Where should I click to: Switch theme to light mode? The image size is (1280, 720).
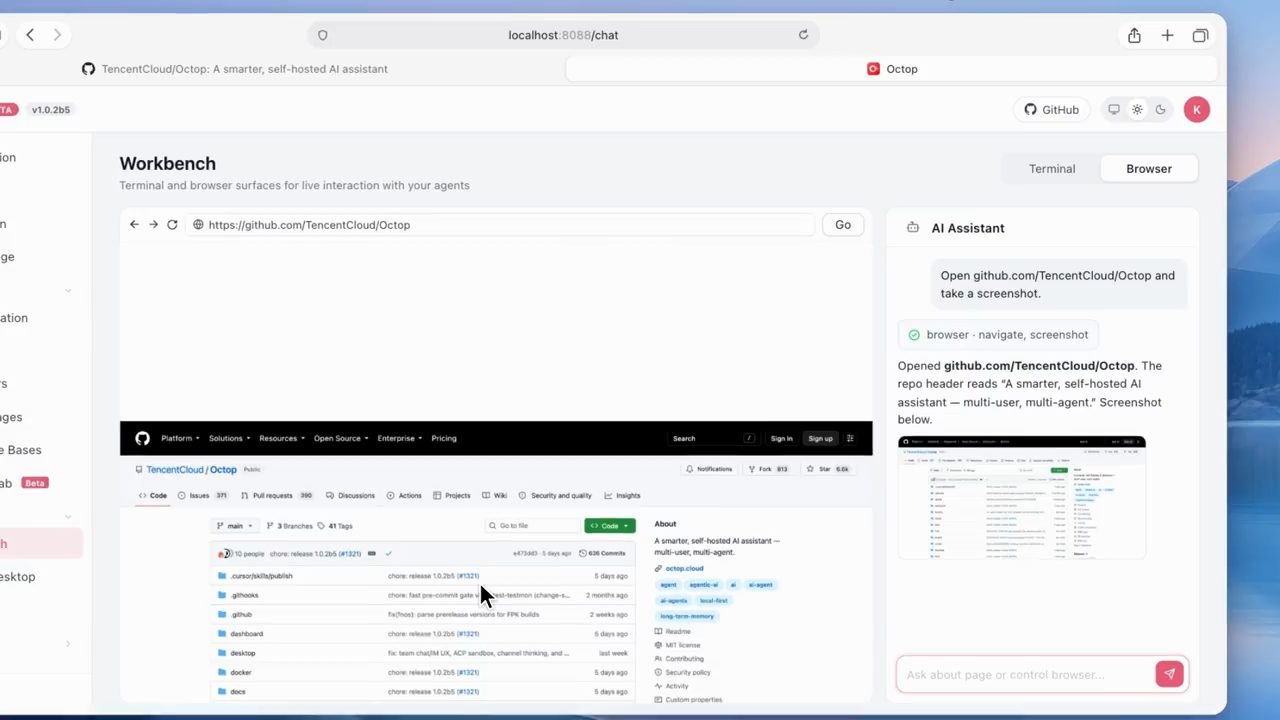tap(1137, 110)
